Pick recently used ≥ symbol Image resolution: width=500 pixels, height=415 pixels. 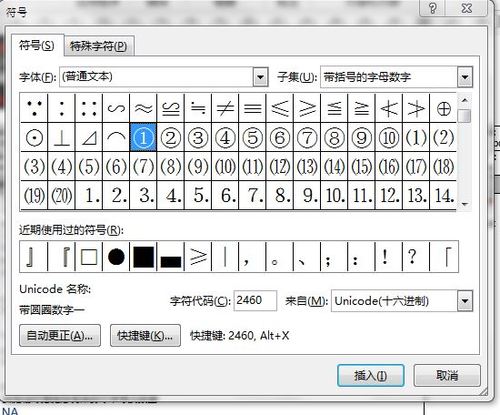pos(198,257)
